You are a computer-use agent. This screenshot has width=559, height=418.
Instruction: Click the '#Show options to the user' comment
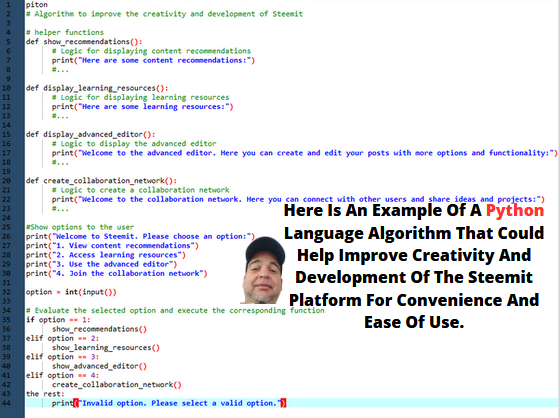tap(80, 227)
